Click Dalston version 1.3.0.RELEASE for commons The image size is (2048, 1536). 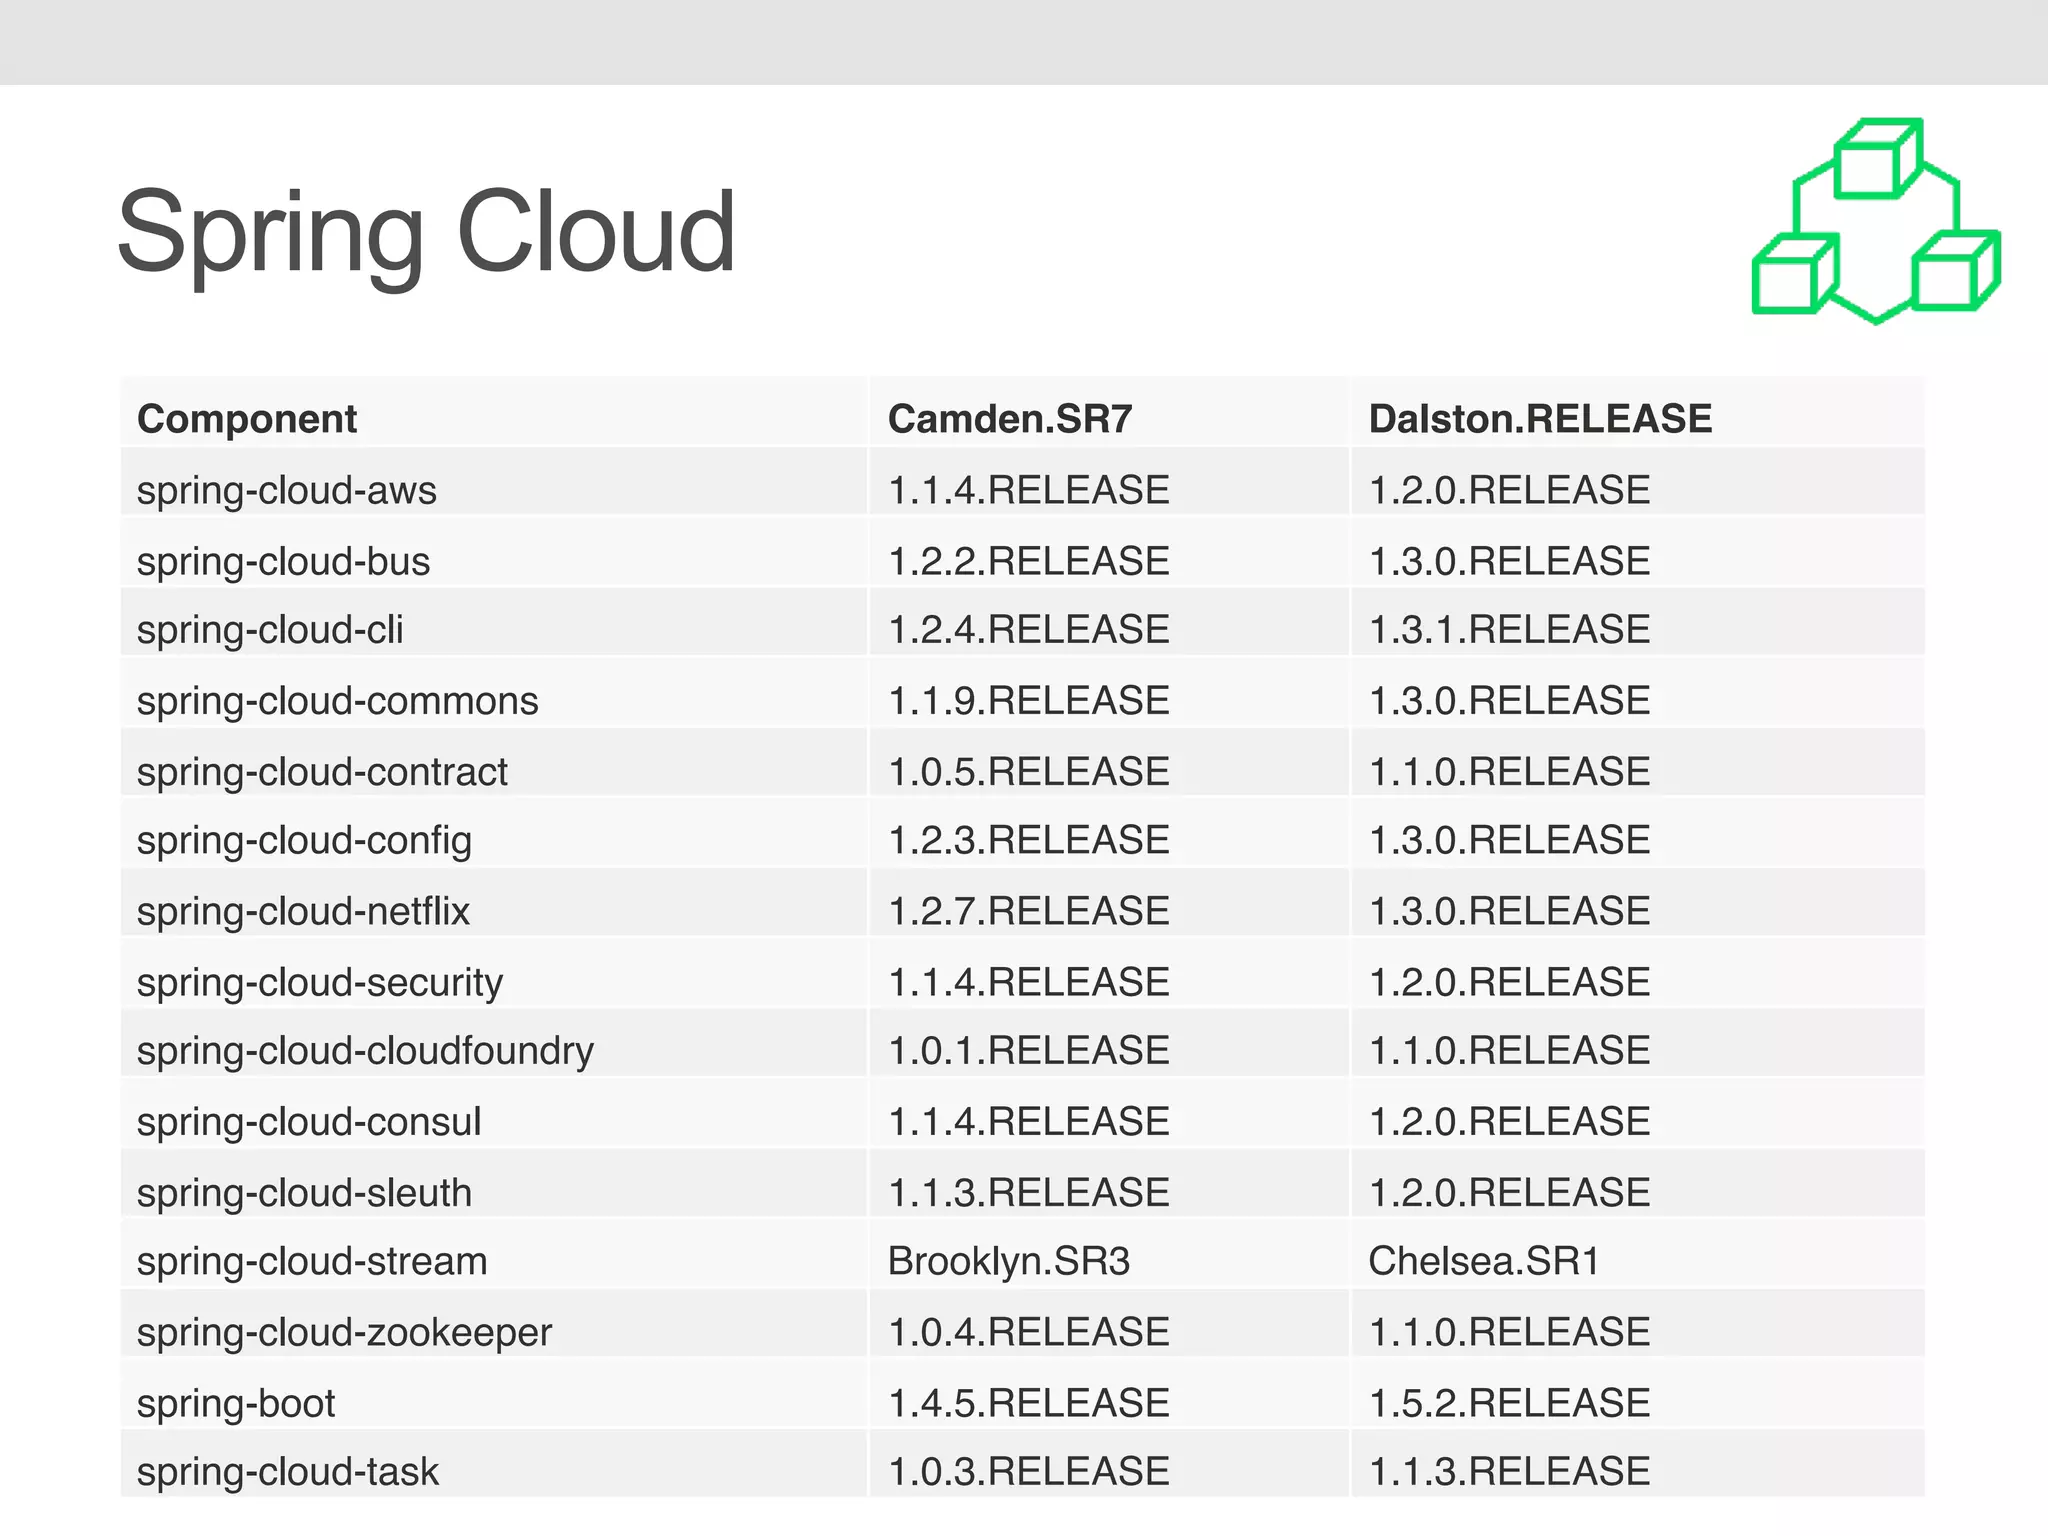(1509, 701)
